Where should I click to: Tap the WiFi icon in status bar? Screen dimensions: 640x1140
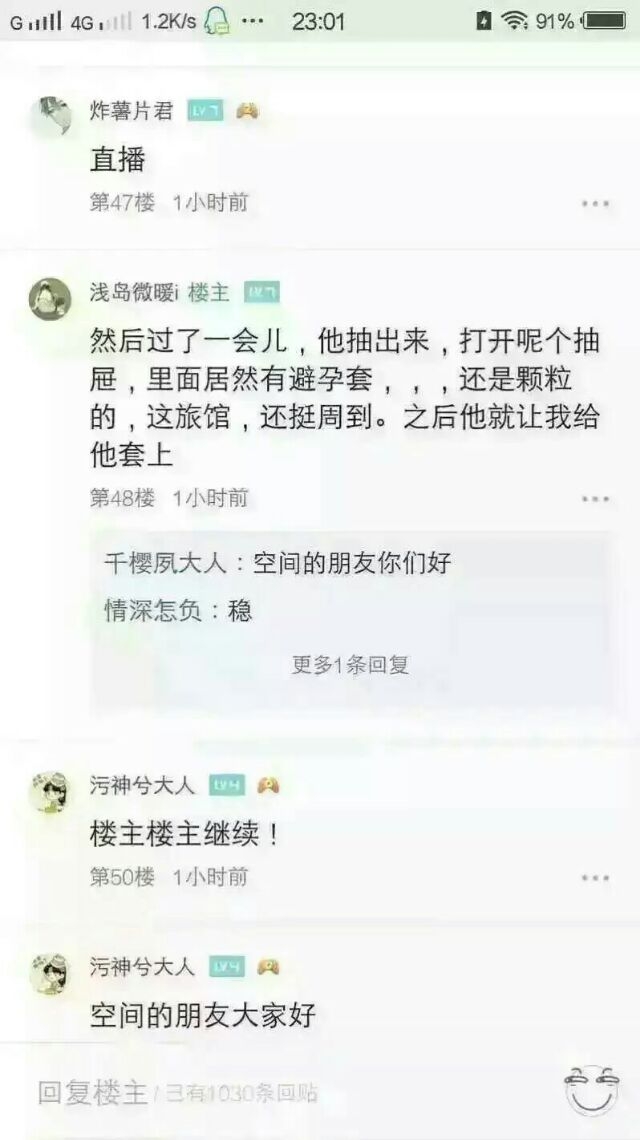point(514,21)
